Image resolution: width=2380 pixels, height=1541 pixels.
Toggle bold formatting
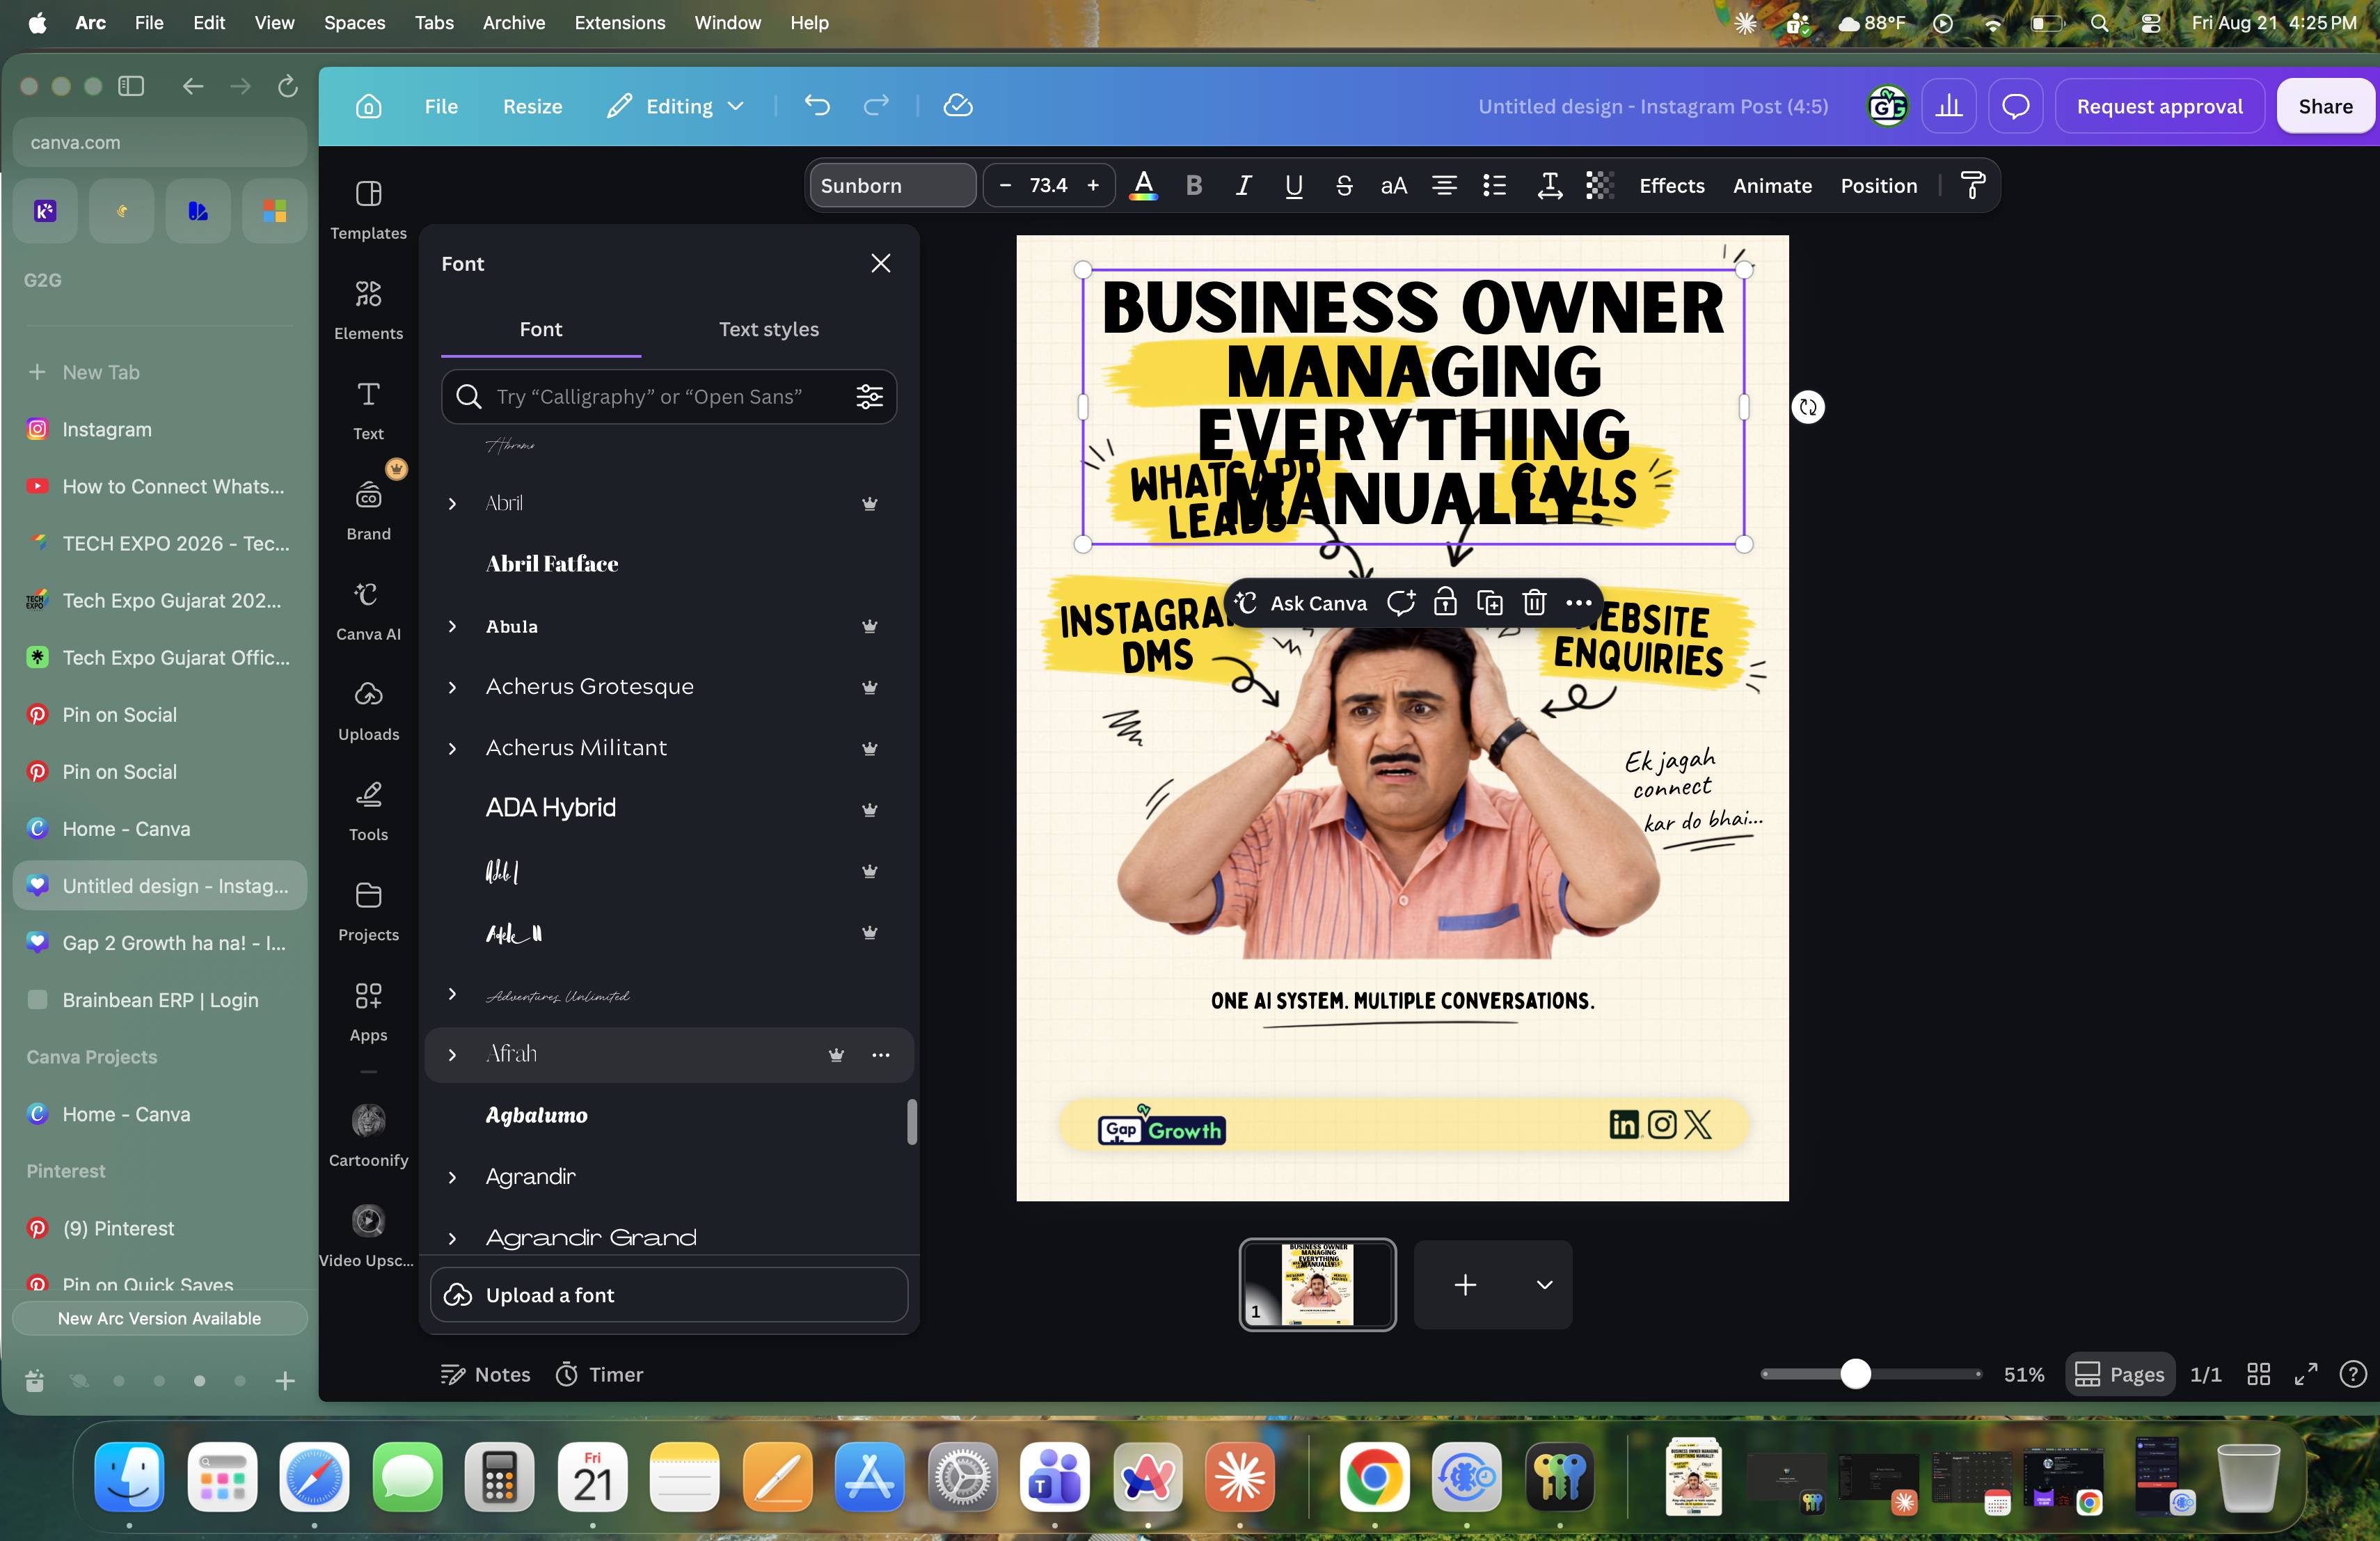coord(1193,186)
